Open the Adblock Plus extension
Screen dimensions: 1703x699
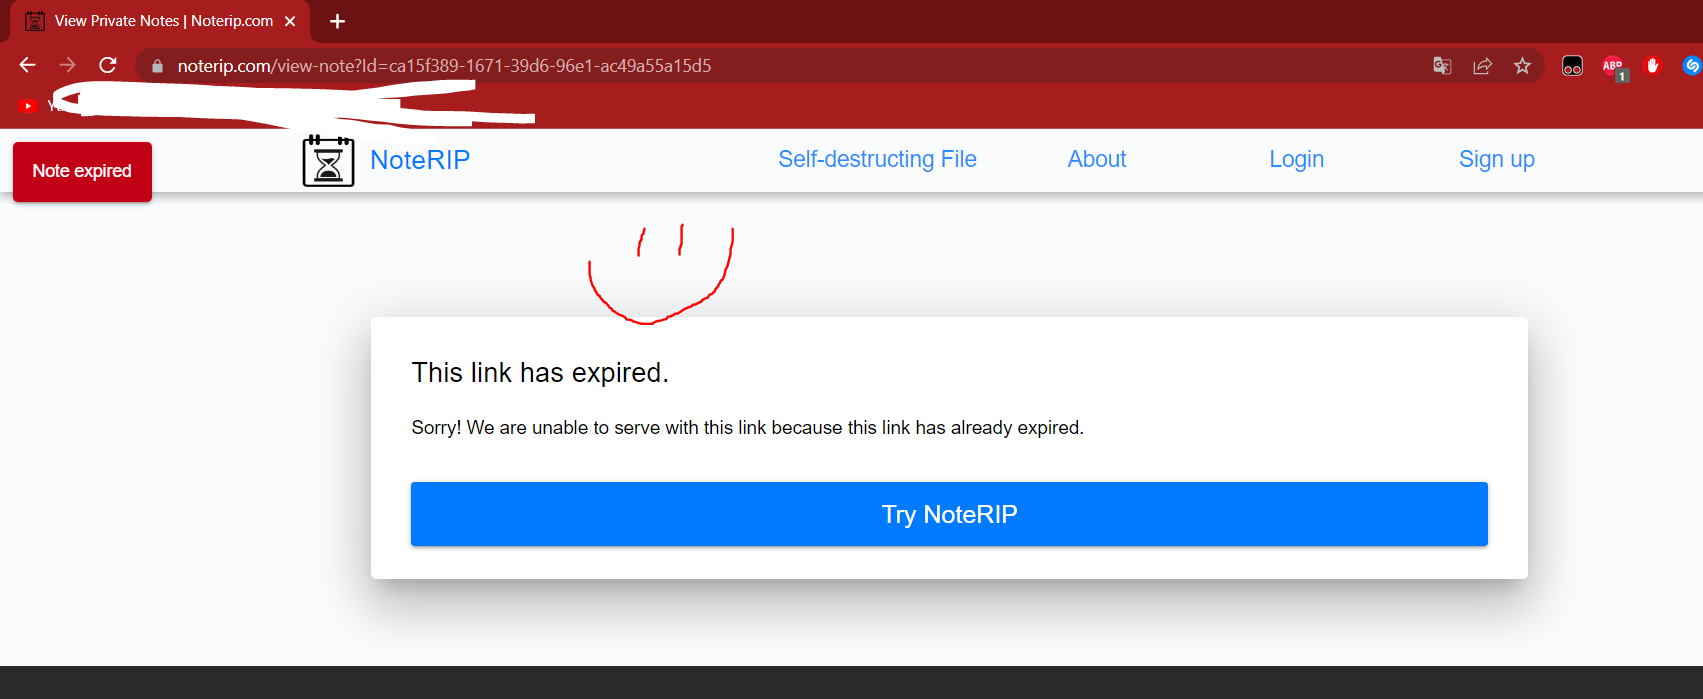point(1613,67)
